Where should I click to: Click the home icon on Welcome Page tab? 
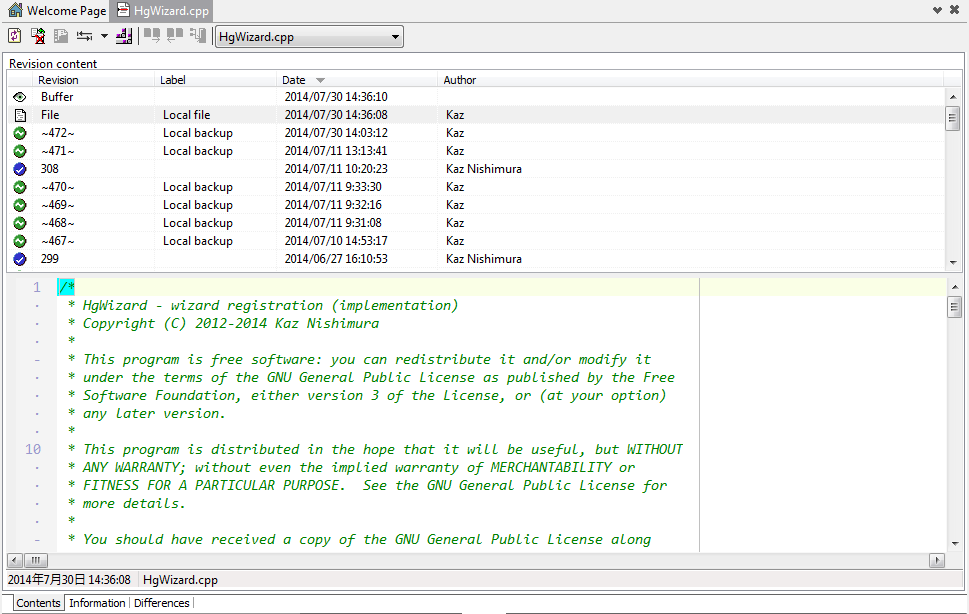15,11
